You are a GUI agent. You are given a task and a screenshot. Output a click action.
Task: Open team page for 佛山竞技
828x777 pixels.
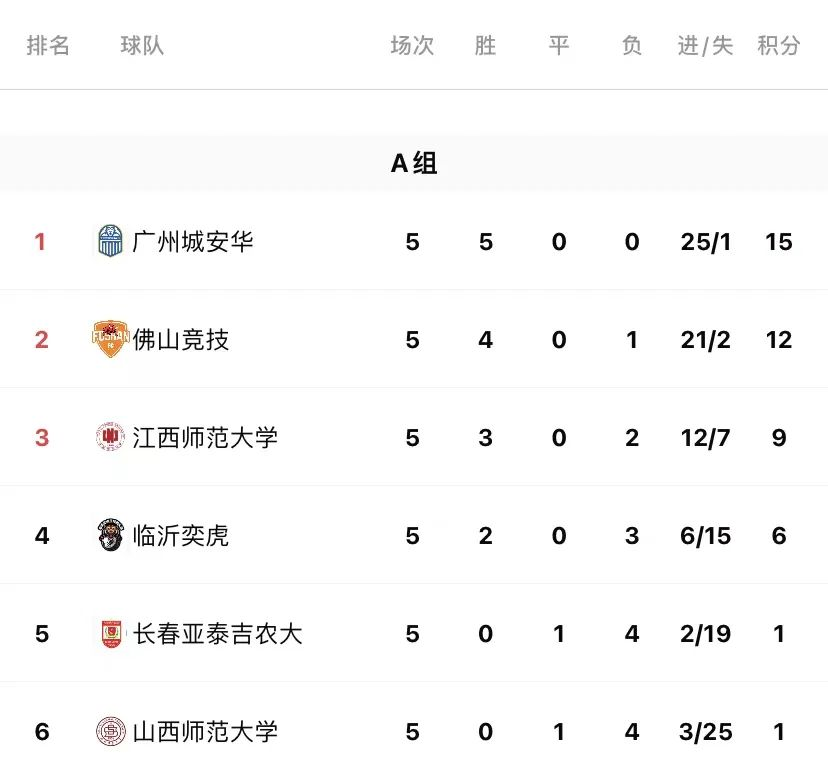[x=181, y=339]
